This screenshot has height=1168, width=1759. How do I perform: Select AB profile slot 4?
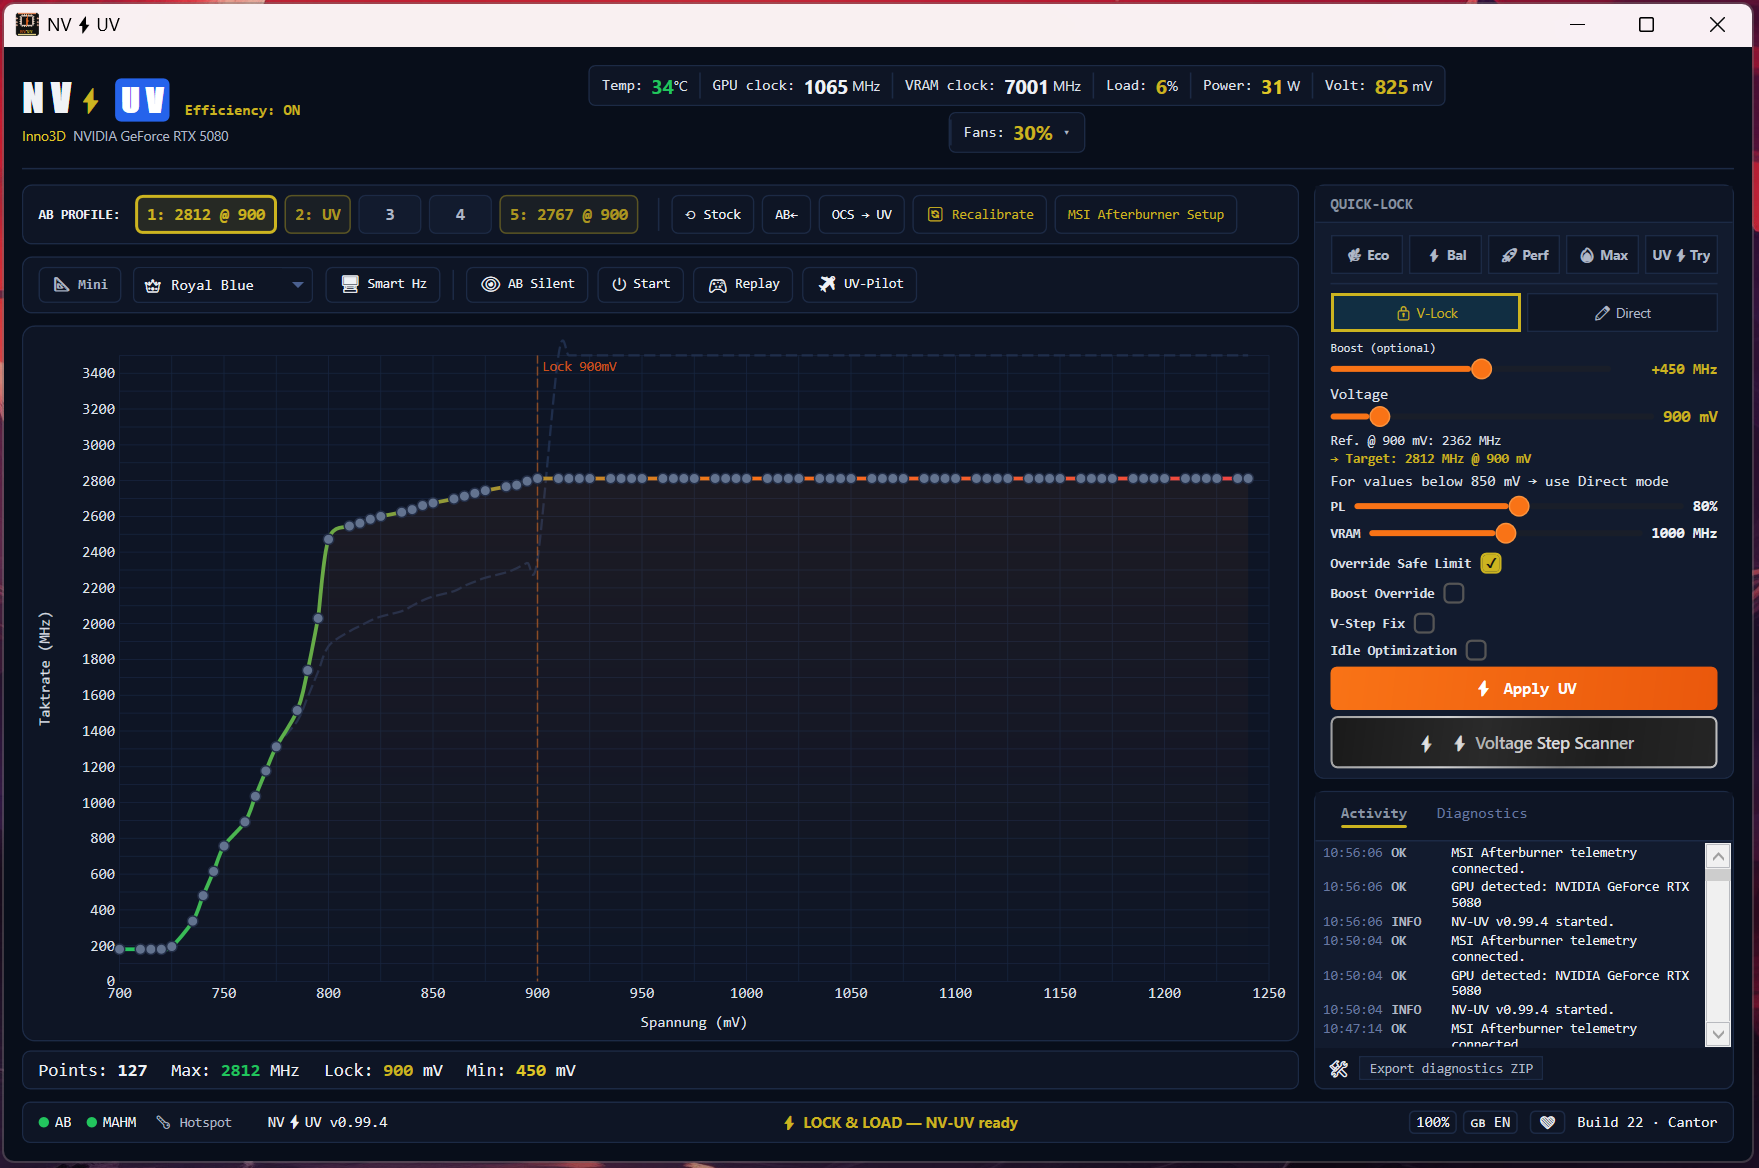pyautogui.click(x=460, y=215)
